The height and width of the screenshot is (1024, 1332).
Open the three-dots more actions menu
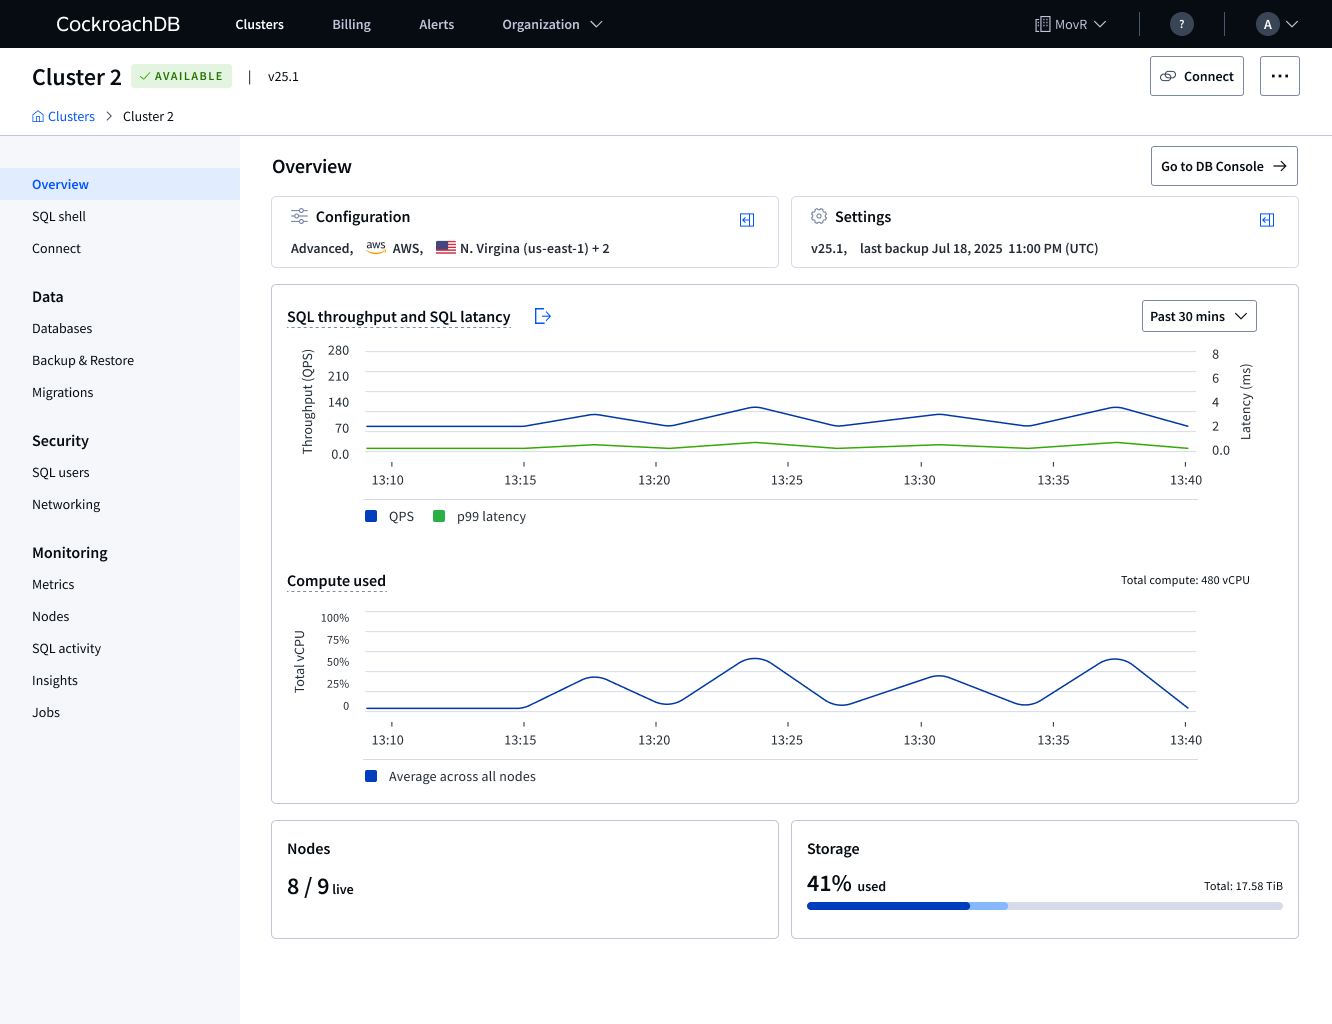click(1280, 76)
